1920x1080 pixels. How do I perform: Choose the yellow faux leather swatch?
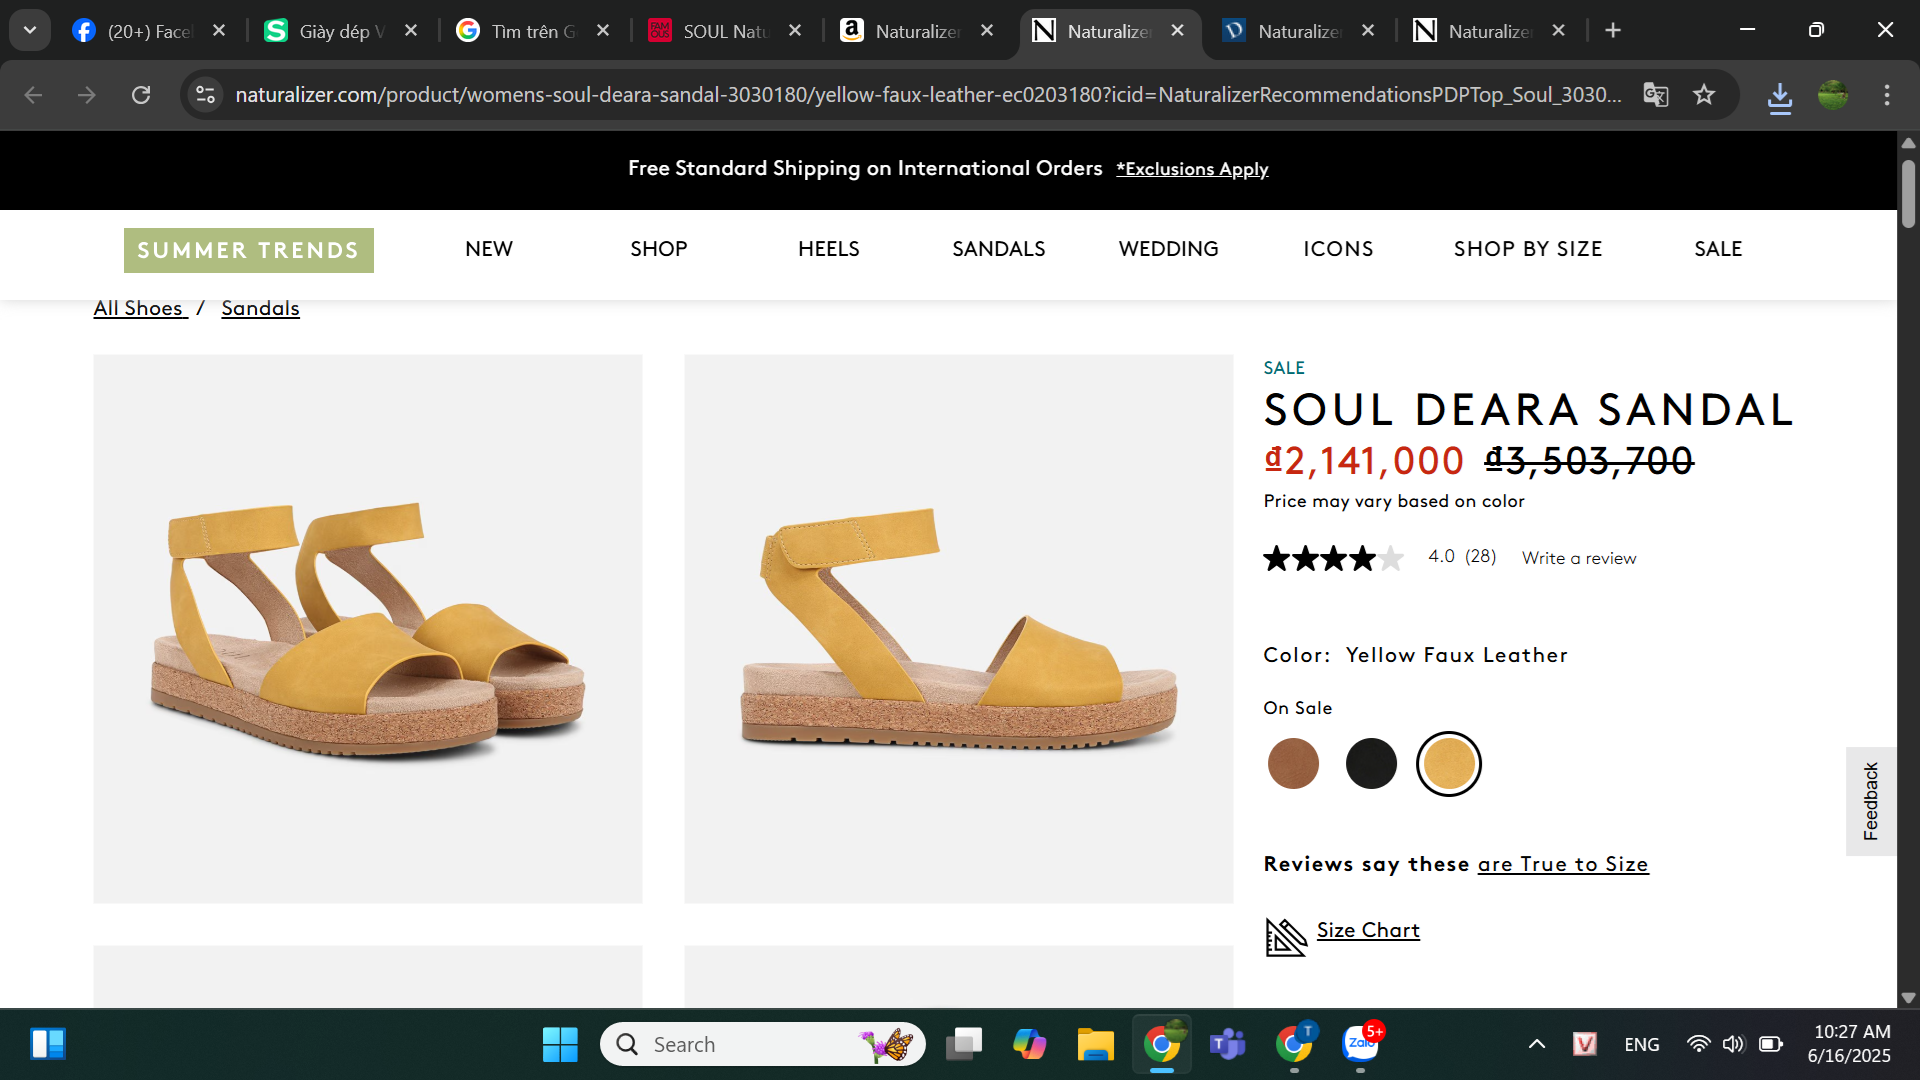(1449, 764)
